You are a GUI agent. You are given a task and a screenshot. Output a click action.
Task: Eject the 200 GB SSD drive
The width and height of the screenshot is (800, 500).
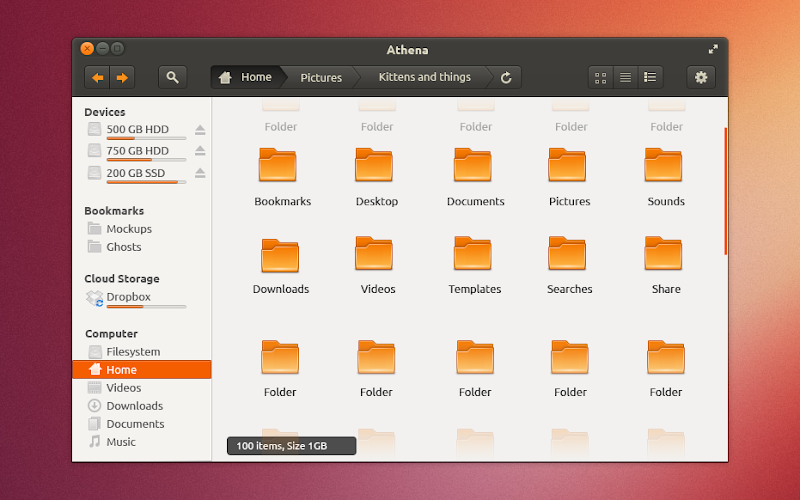pyautogui.click(x=200, y=173)
